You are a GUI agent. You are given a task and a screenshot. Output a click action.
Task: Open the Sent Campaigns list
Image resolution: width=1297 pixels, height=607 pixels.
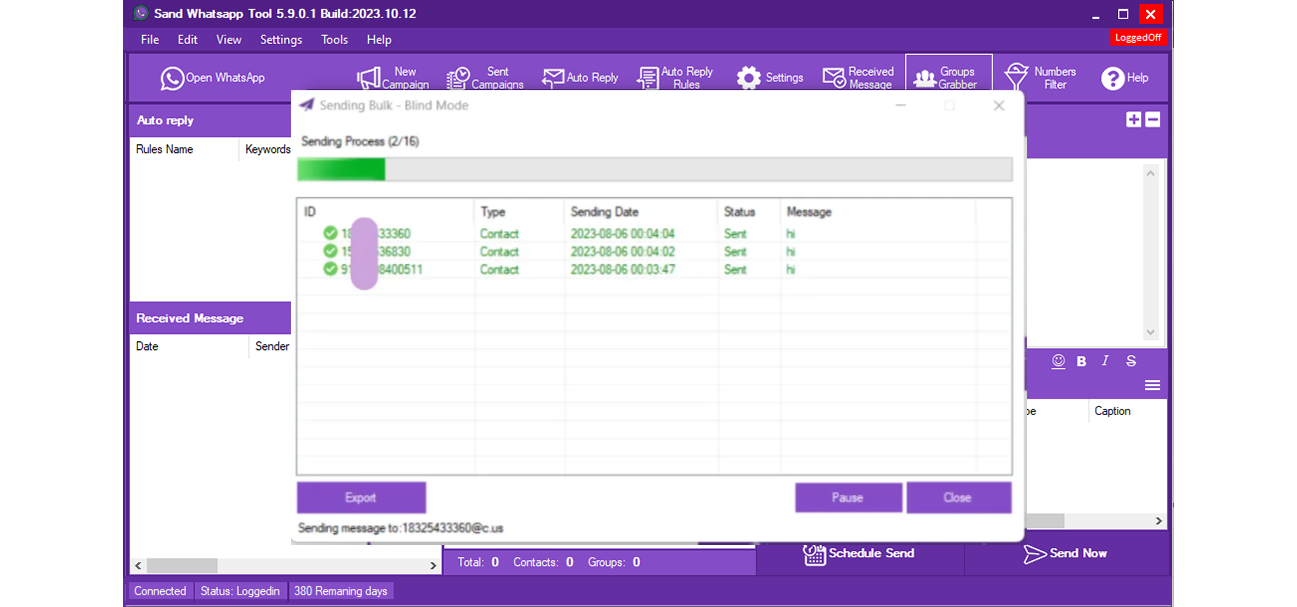[485, 78]
